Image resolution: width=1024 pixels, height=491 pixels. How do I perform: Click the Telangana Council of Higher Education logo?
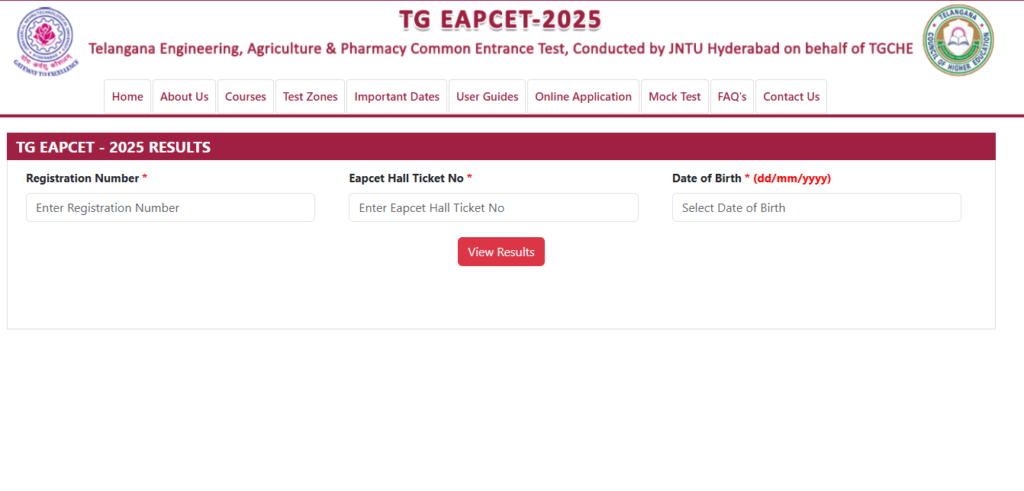point(957,40)
